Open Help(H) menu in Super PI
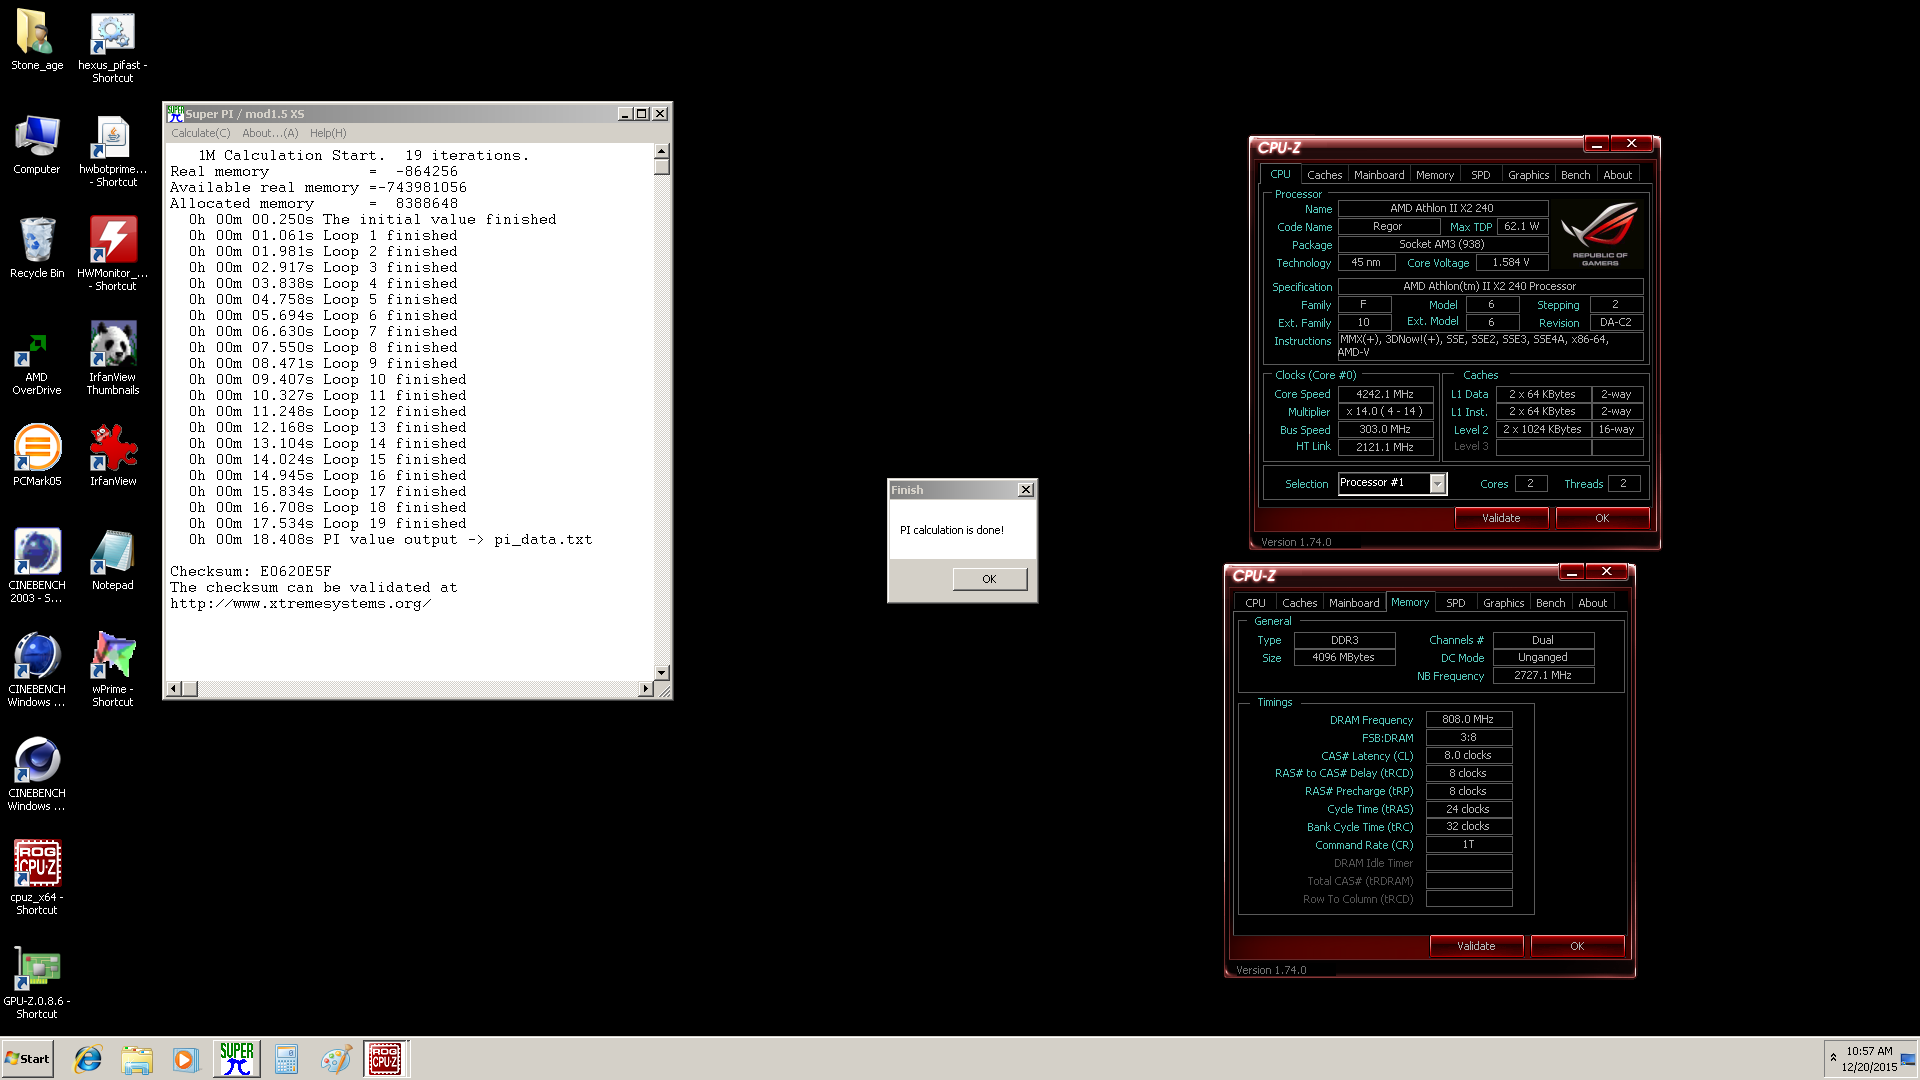Screen dimensions: 1920x1080 pos(328,133)
